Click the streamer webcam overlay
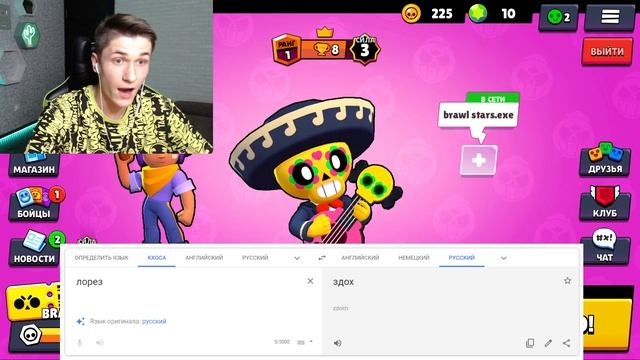 coord(106,77)
